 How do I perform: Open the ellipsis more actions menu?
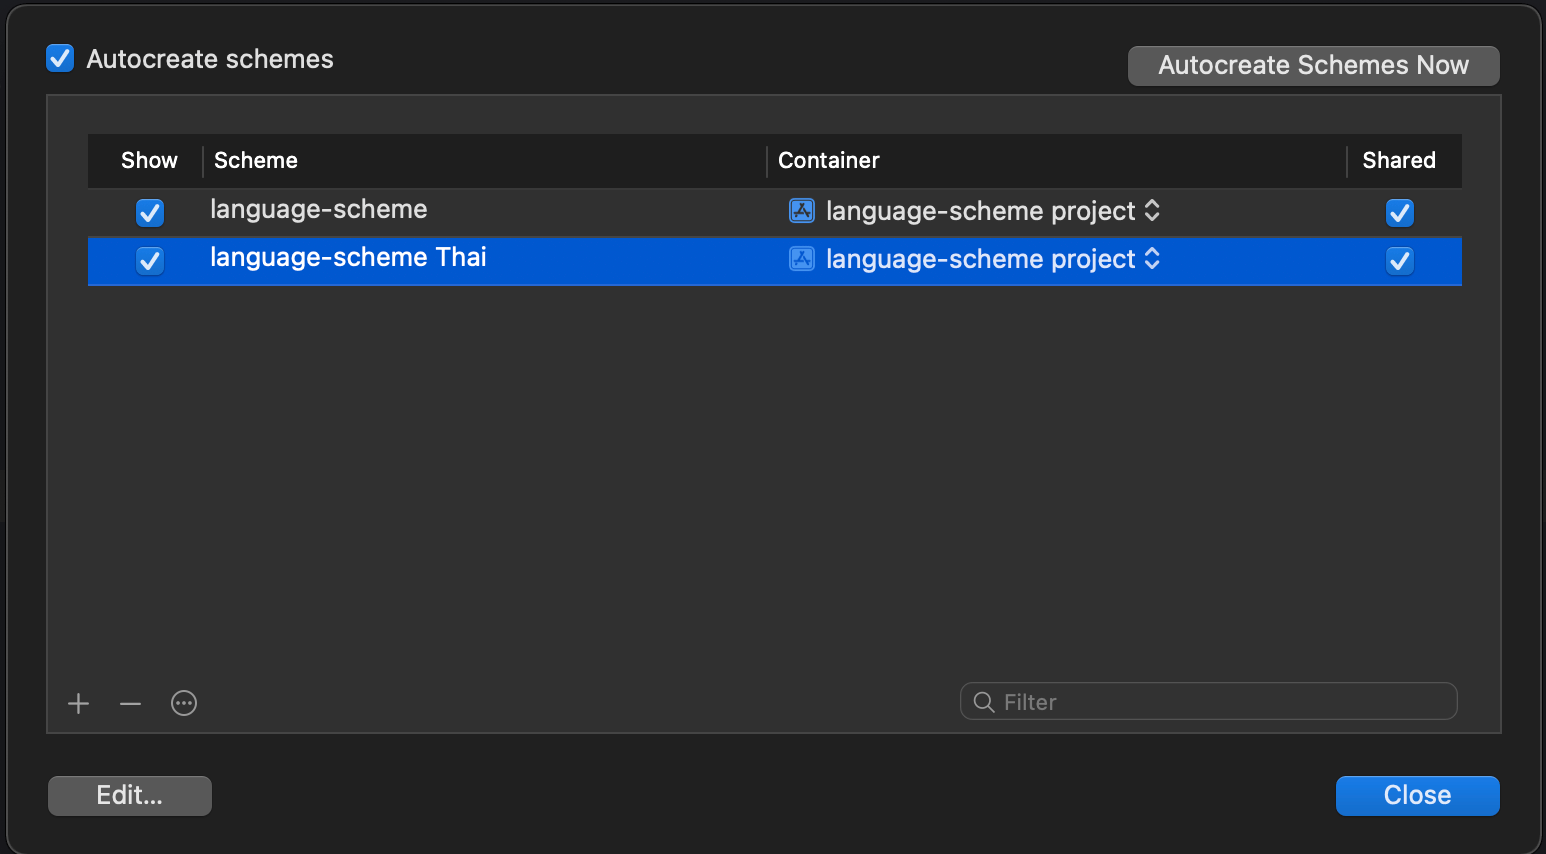pyautogui.click(x=184, y=704)
